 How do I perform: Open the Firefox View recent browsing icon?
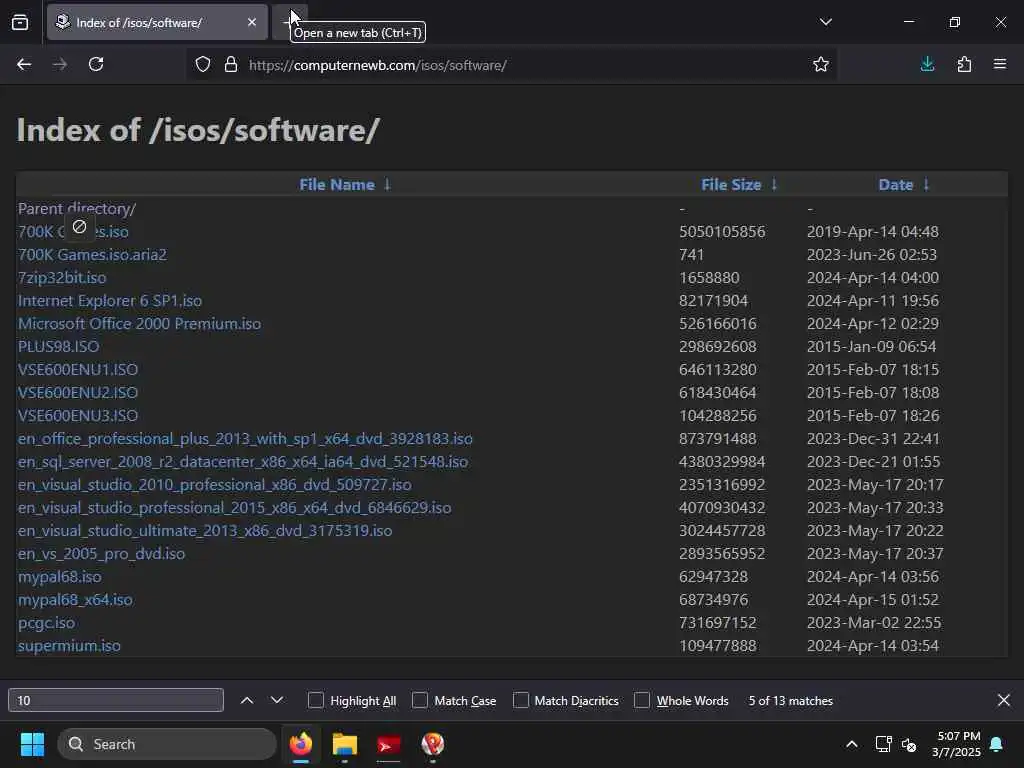pyautogui.click(x=20, y=22)
